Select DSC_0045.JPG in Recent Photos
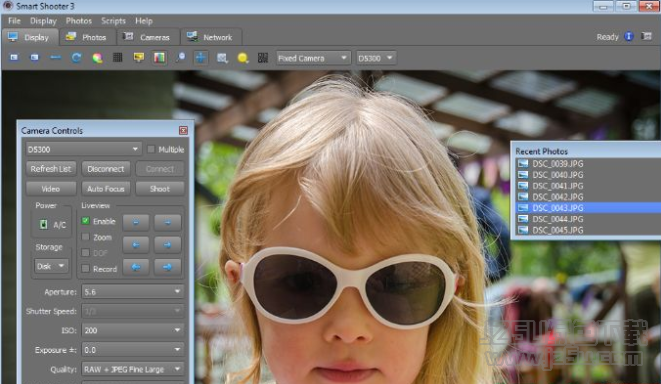661x384 pixels. tap(588, 230)
